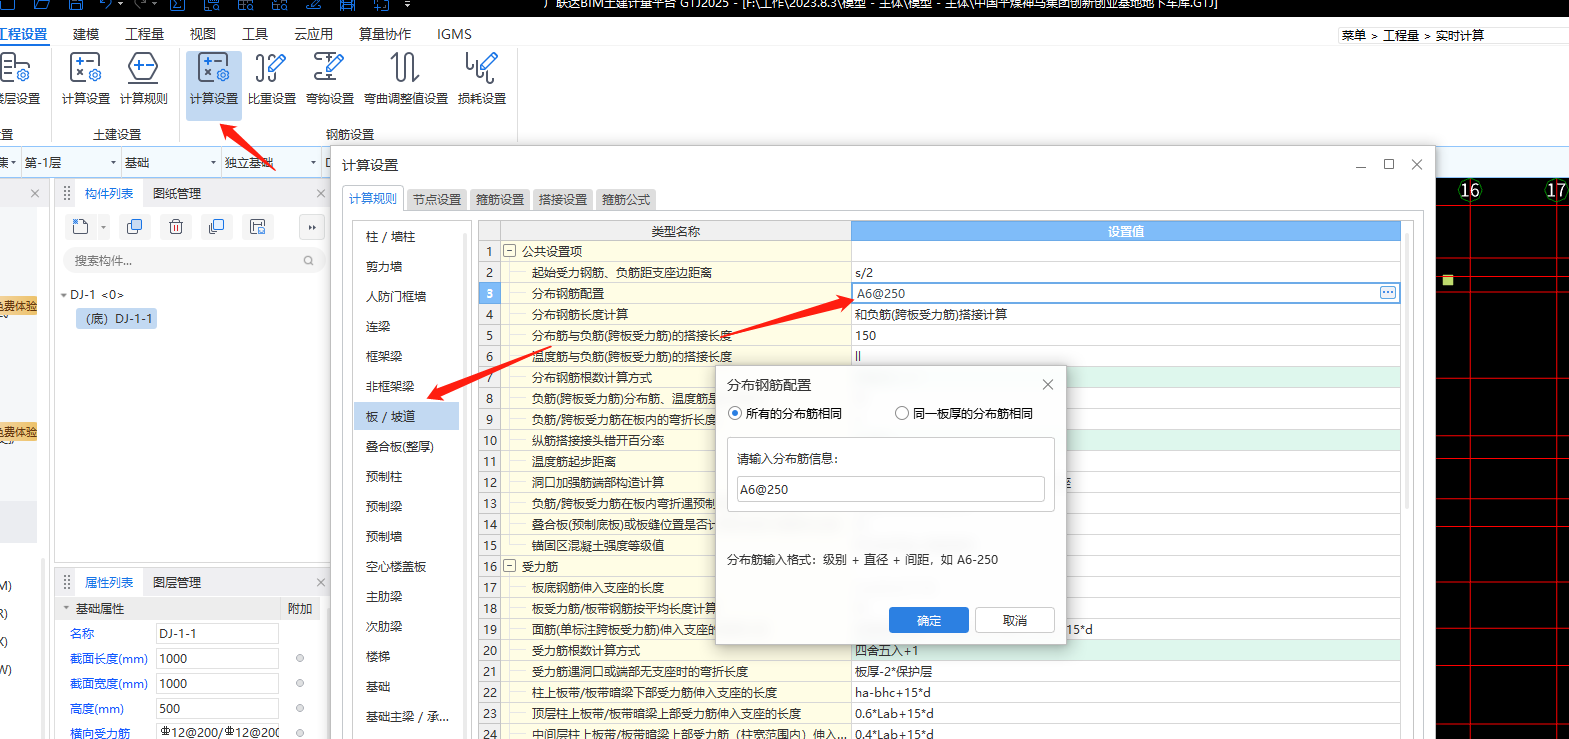
Task: Collapse the 基础属性 section
Action: [x=66, y=608]
